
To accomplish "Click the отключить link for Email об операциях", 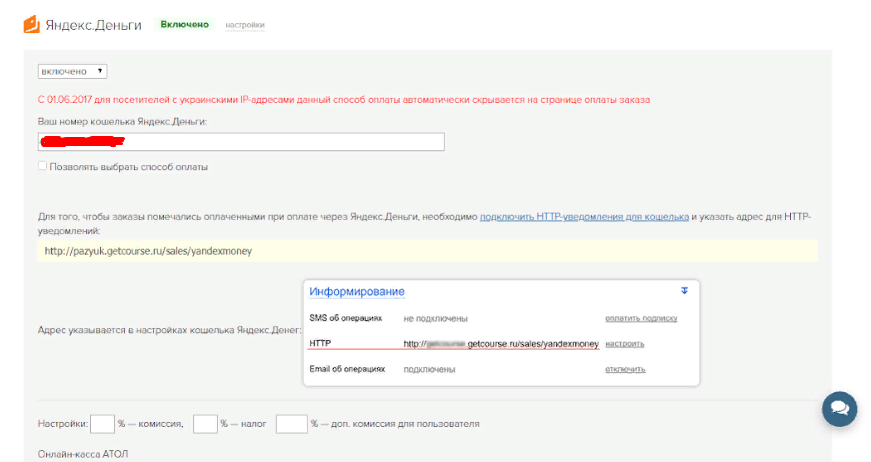I will pos(625,369).
